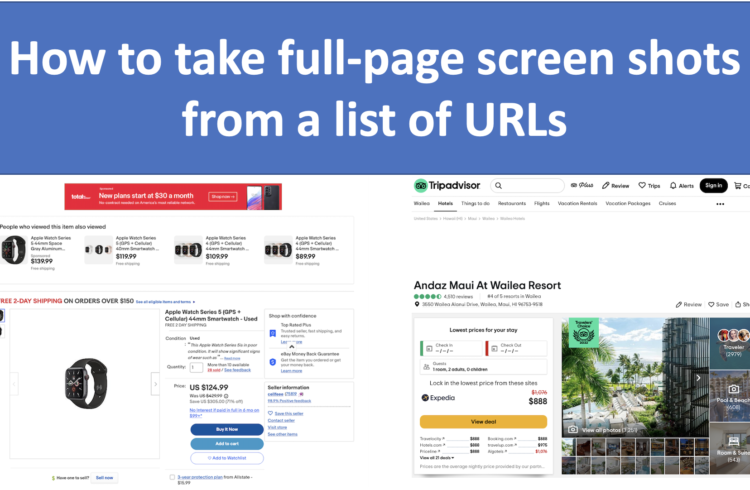Click the info icon beside Was price
The width and height of the screenshot is (750, 490).
pyautogui.click(x=226, y=396)
